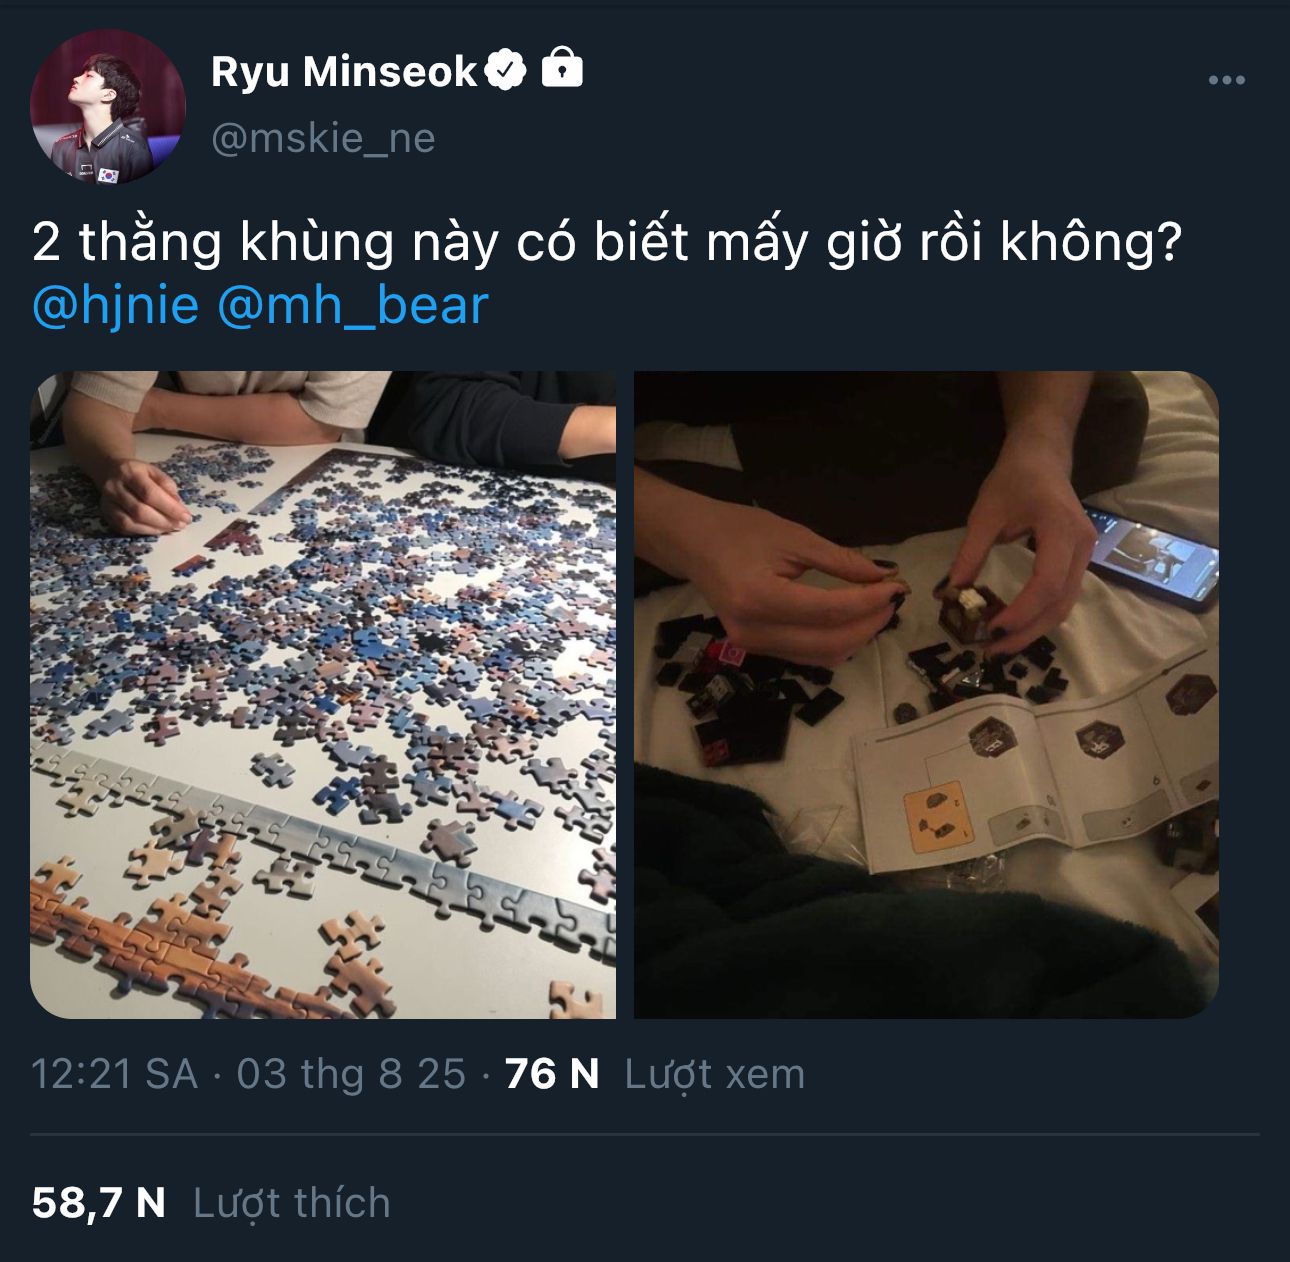
Task: View the jigsaw puzzle photo
Action: [x=323, y=695]
